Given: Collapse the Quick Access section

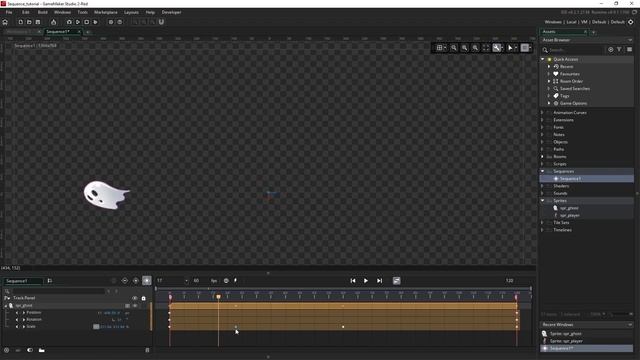Looking at the screenshot, I should [542, 59].
